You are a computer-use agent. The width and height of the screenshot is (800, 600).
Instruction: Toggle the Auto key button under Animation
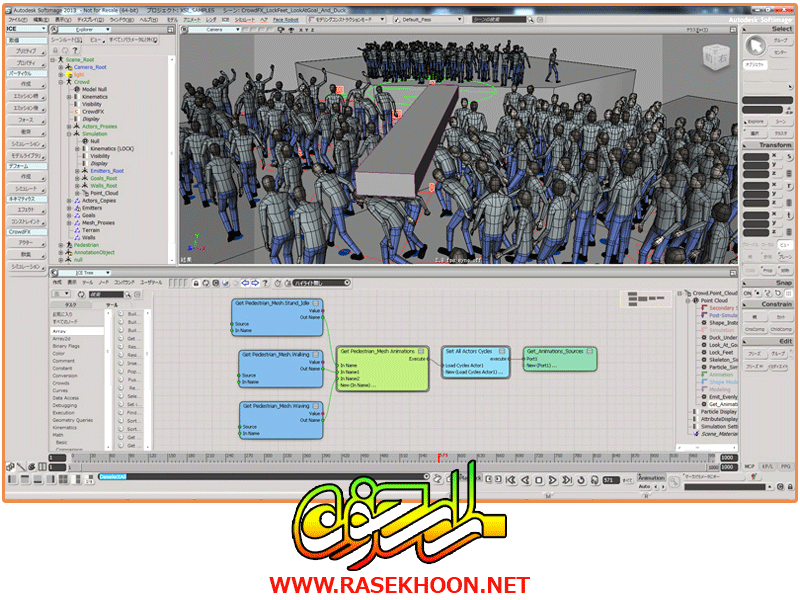click(x=644, y=487)
